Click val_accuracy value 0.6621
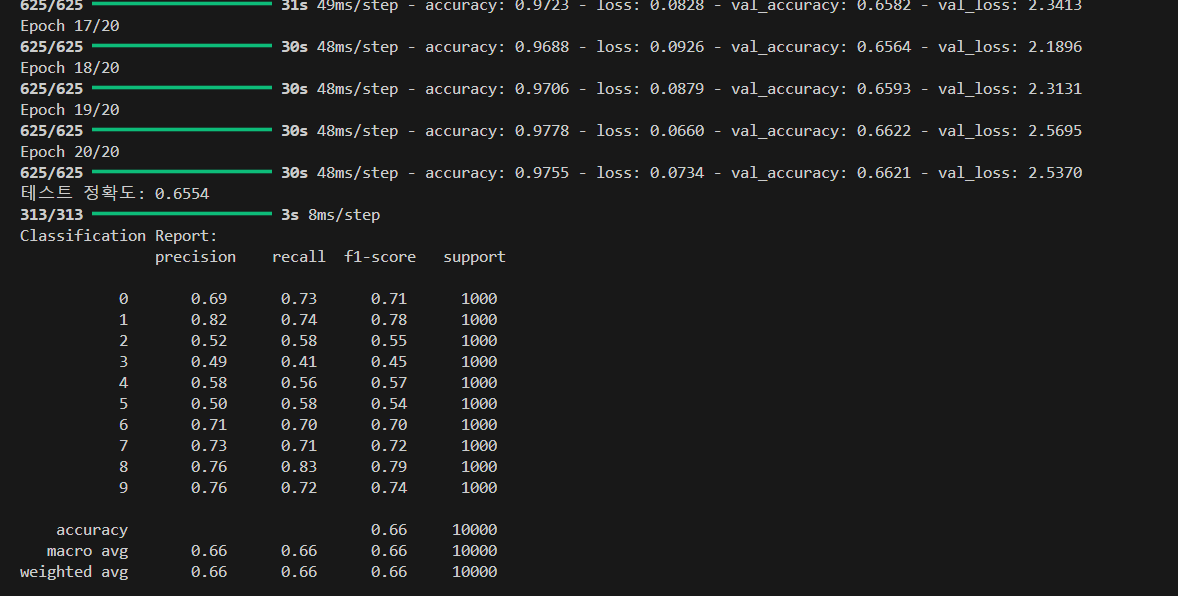1178x596 pixels. click(884, 173)
